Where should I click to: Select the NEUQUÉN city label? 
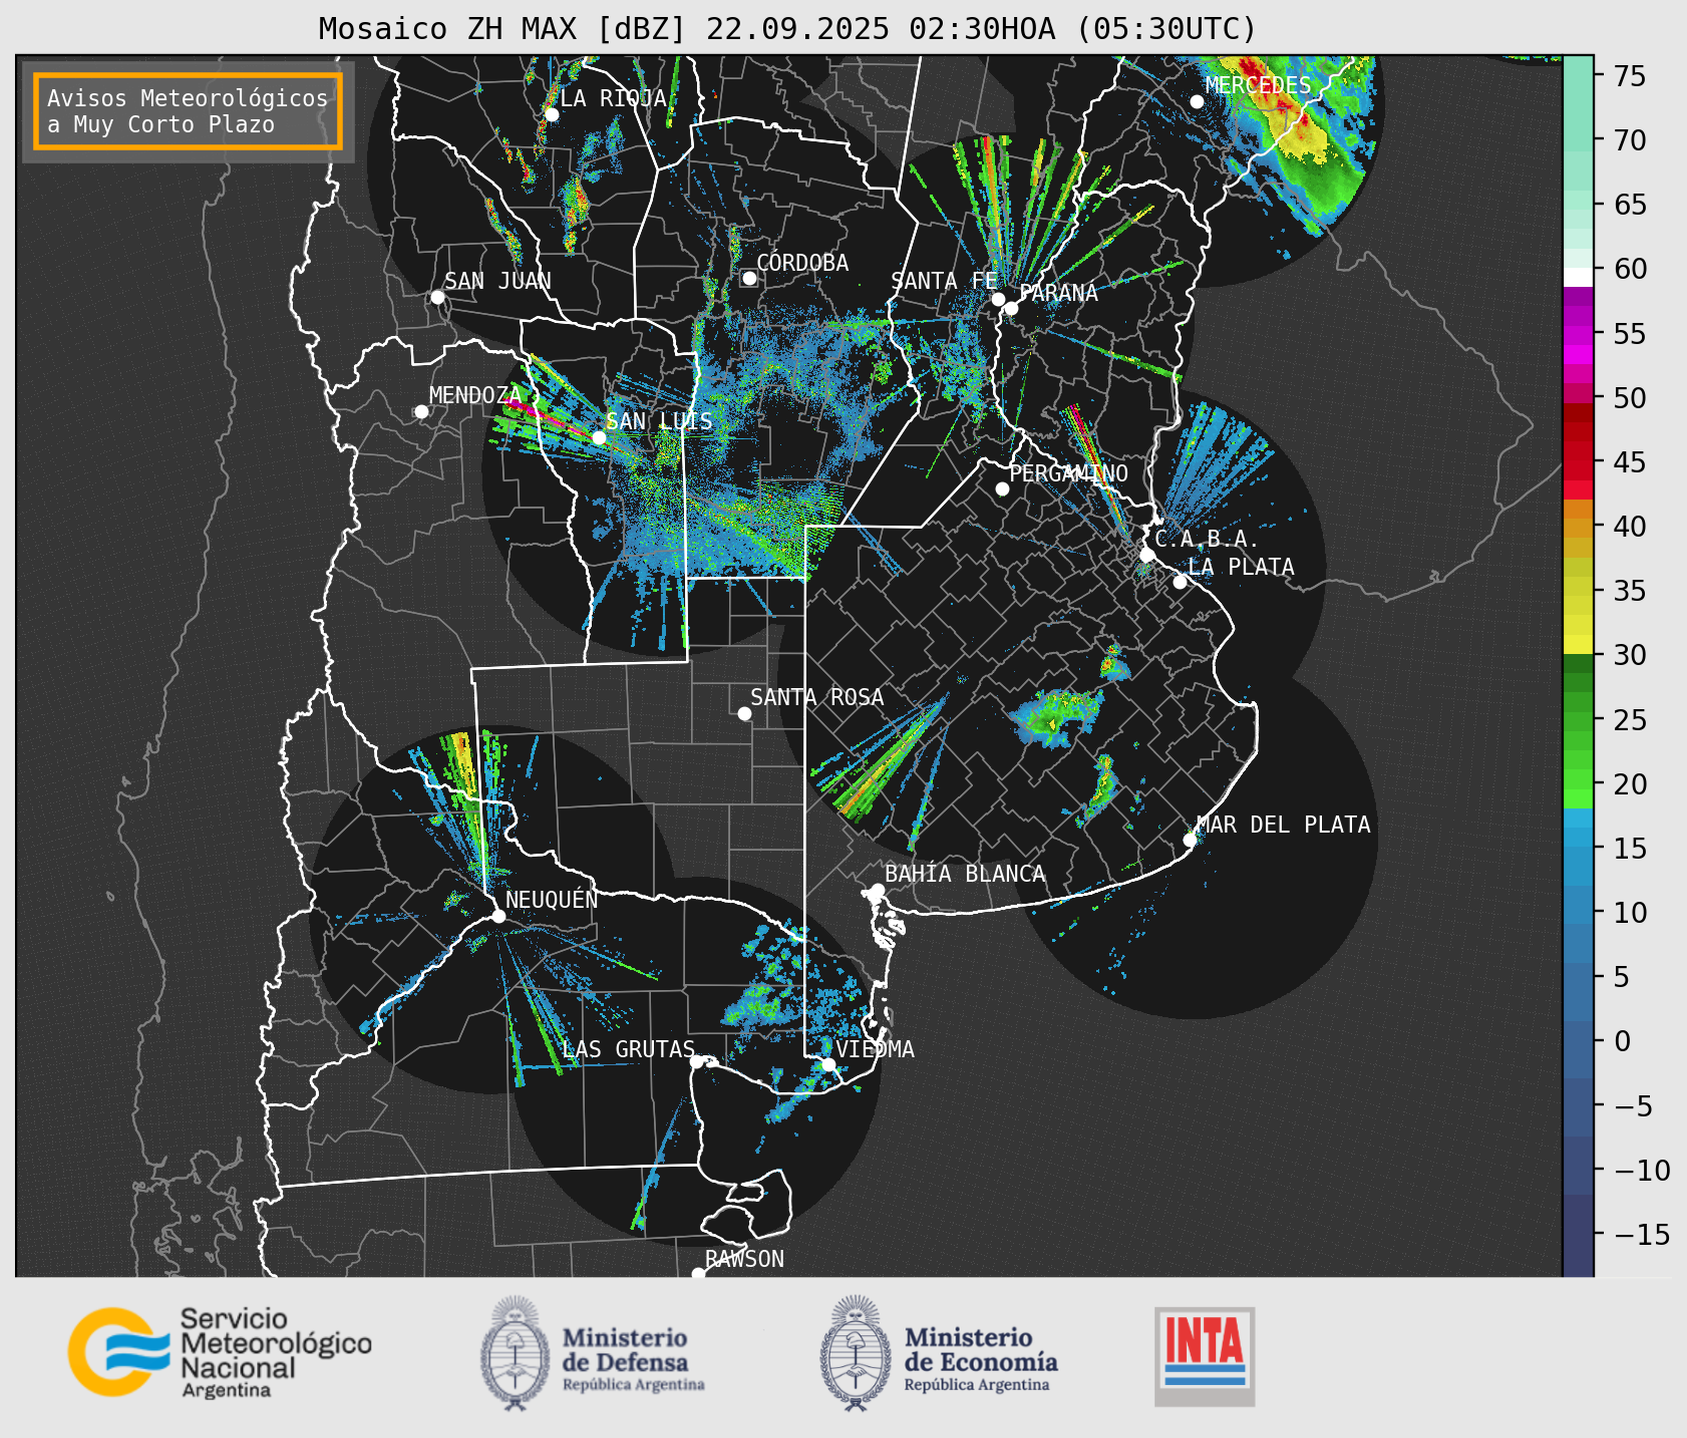tap(551, 899)
